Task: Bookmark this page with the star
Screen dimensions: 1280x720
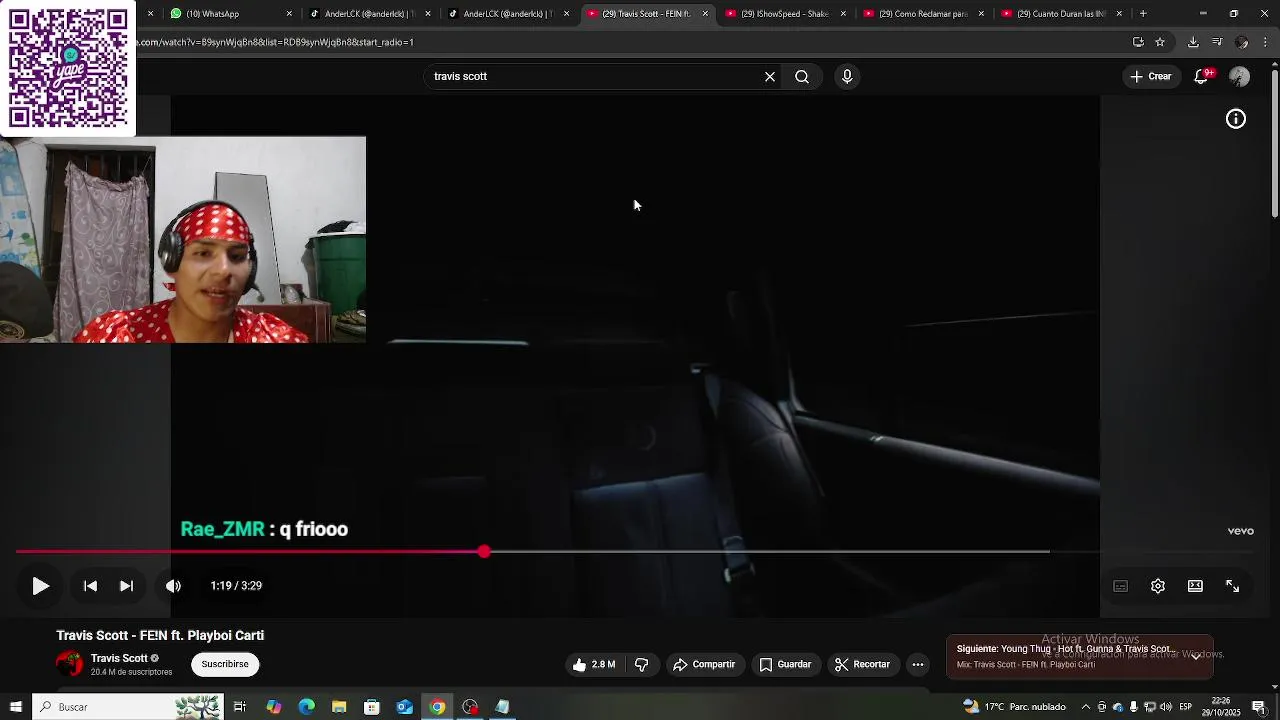Action: pos(1160,42)
